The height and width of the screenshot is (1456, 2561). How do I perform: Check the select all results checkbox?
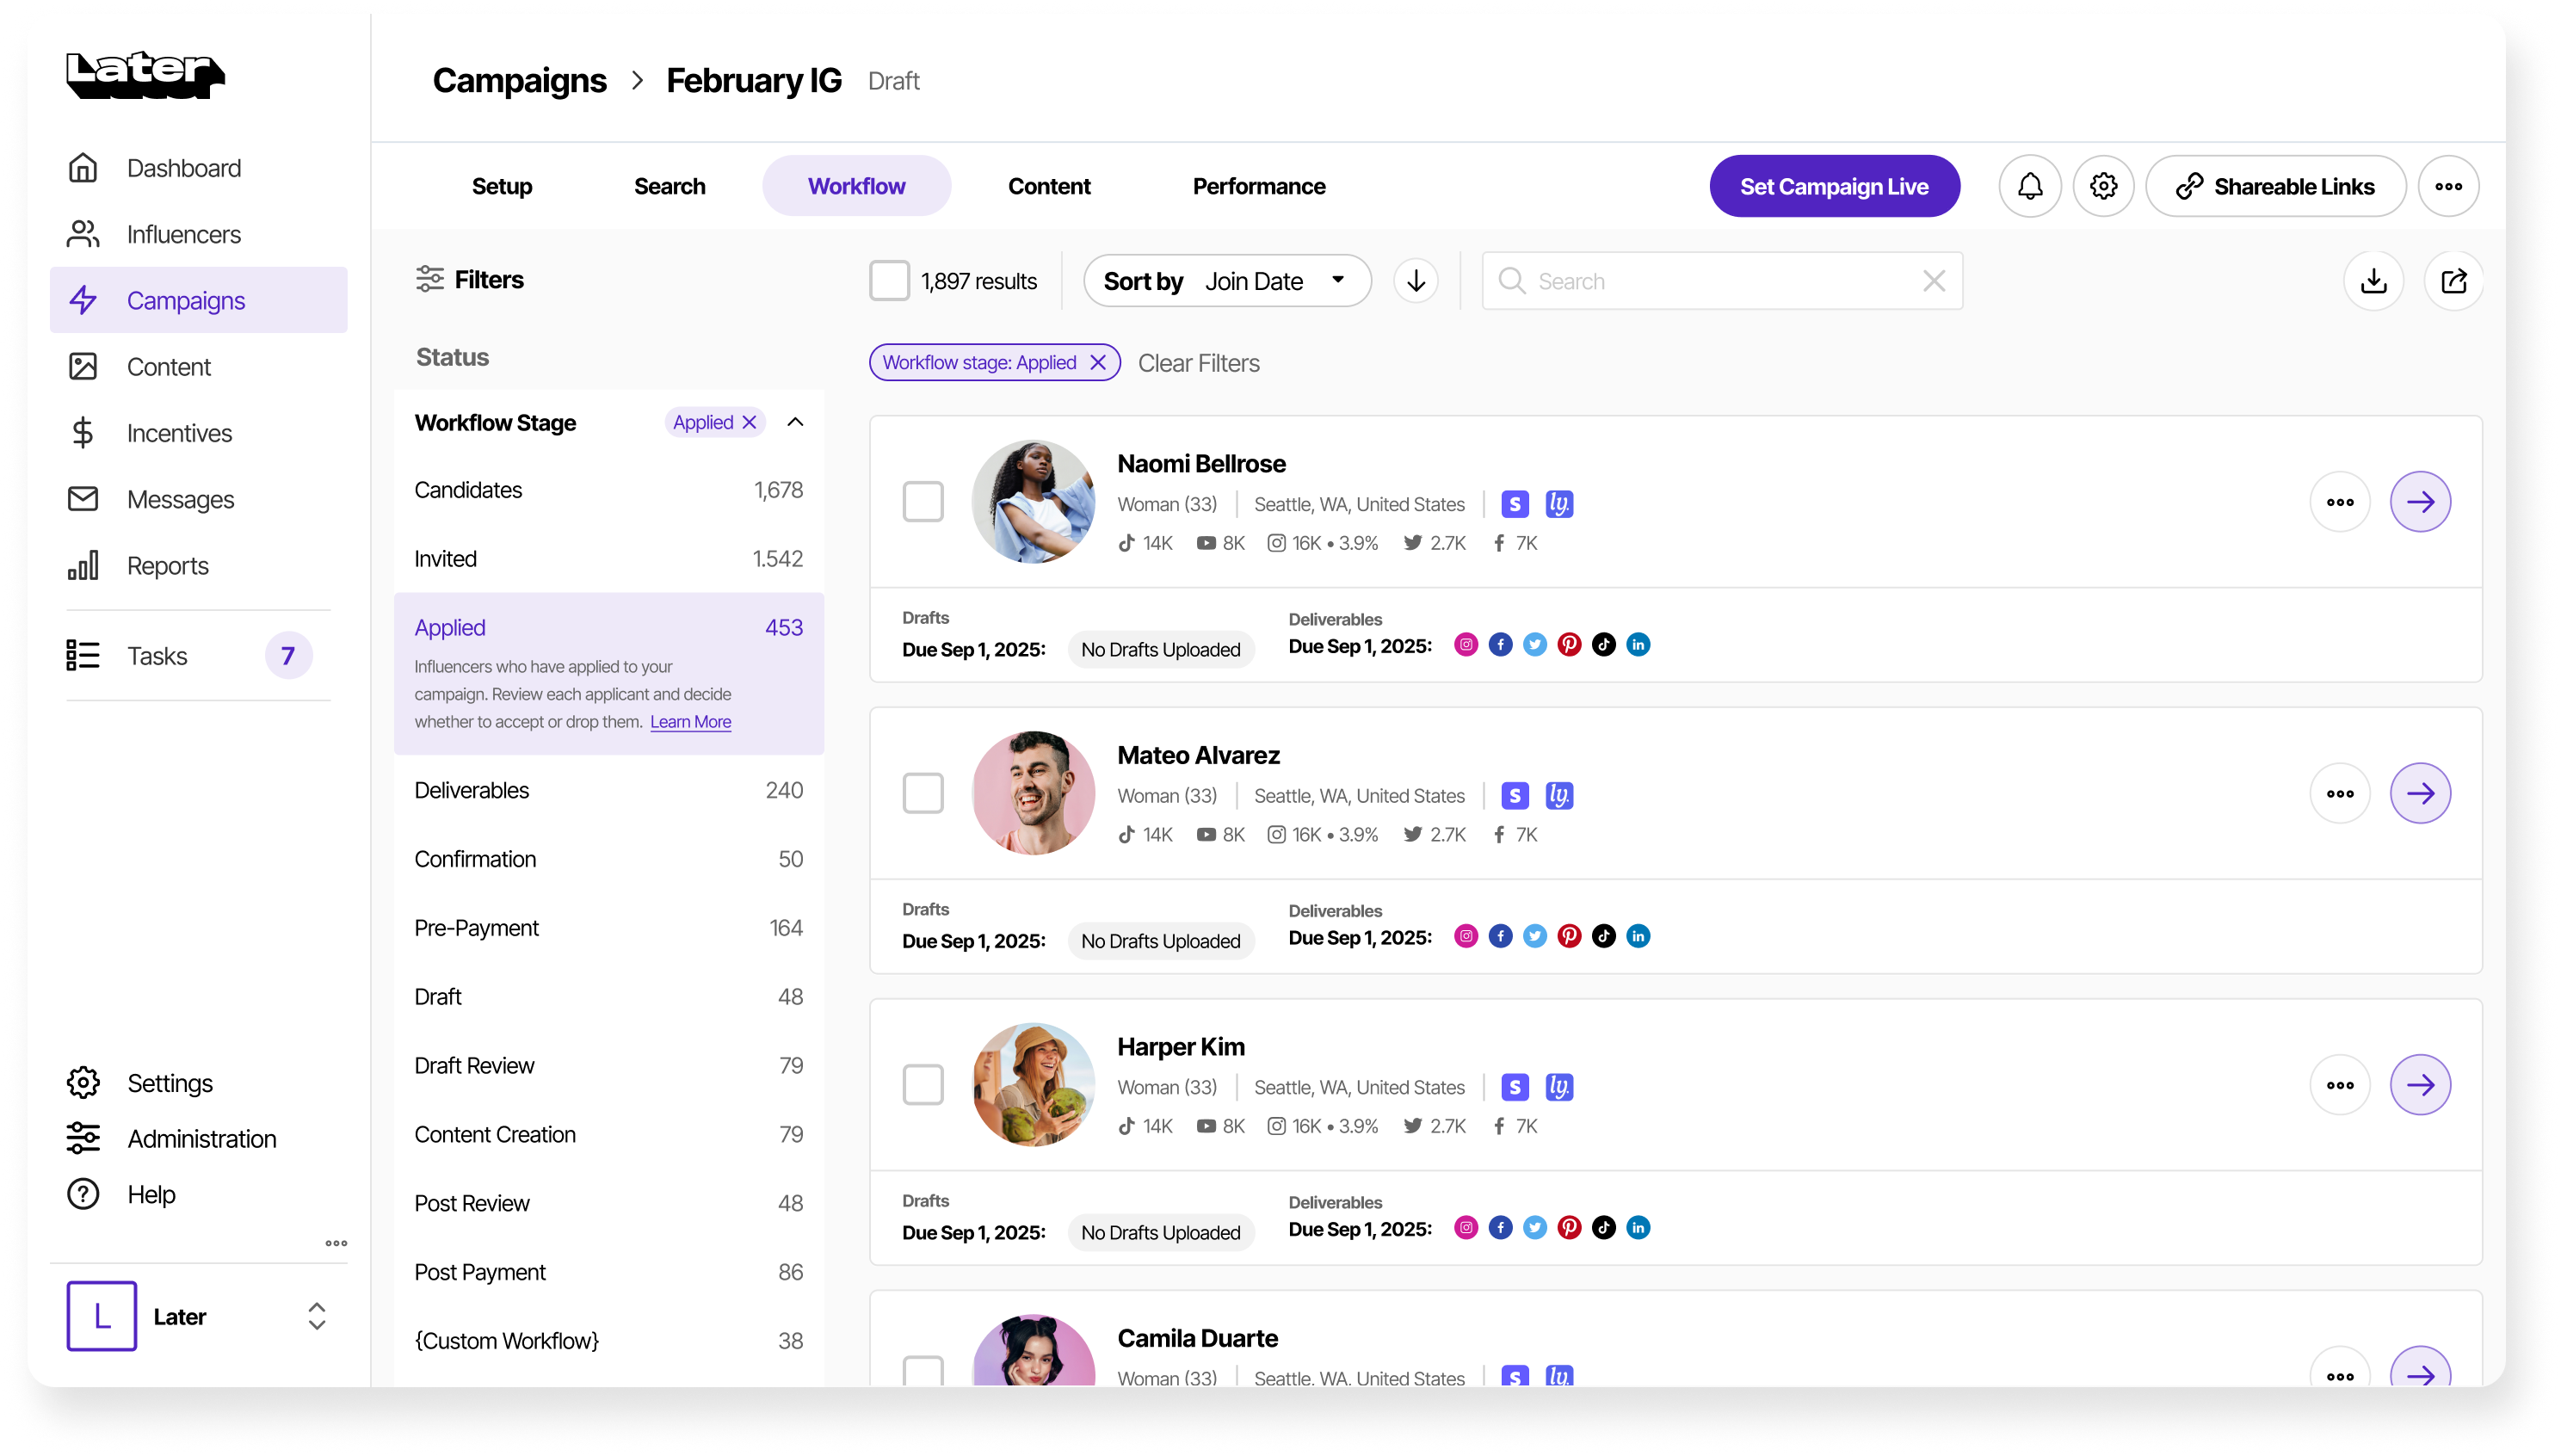pyautogui.click(x=889, y=281)
